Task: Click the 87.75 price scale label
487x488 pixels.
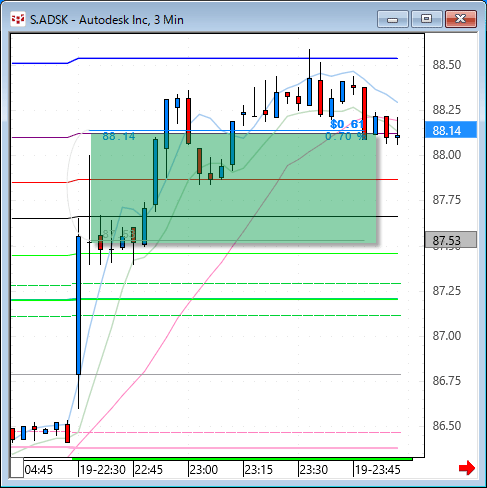Action: tap(447, 200)
